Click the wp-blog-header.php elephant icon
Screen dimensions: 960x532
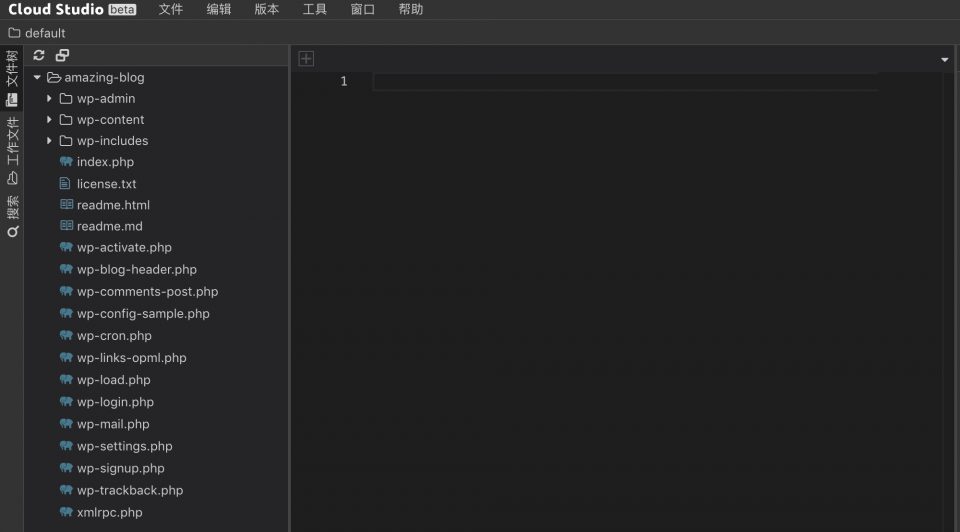click(x=66, y=269)
